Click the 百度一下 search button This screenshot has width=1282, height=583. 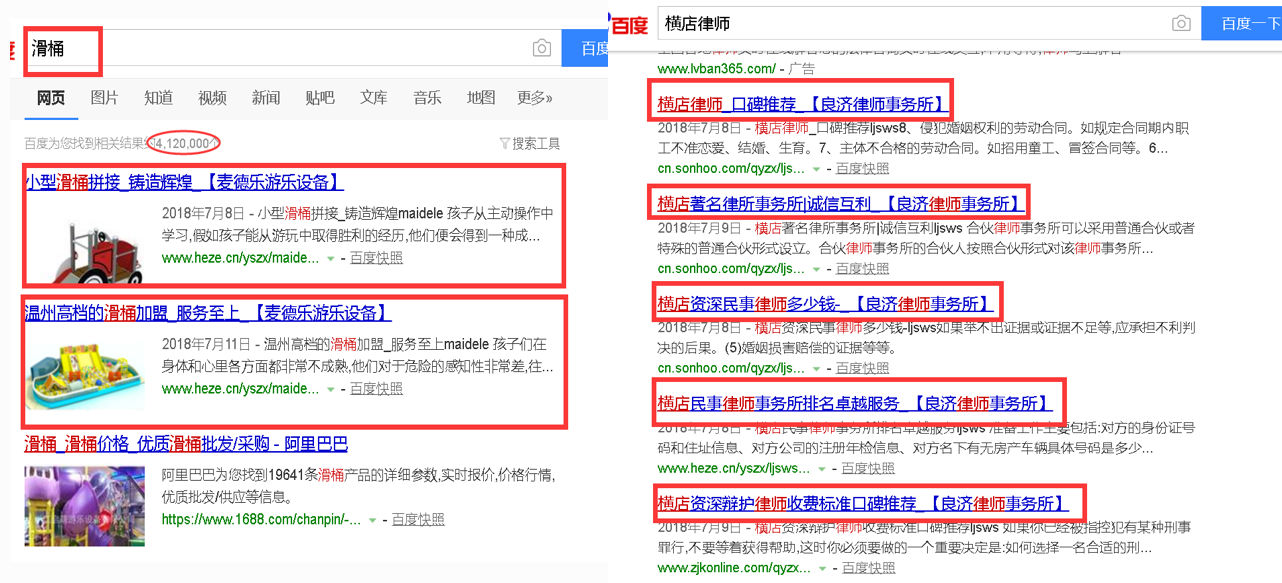1241,24
